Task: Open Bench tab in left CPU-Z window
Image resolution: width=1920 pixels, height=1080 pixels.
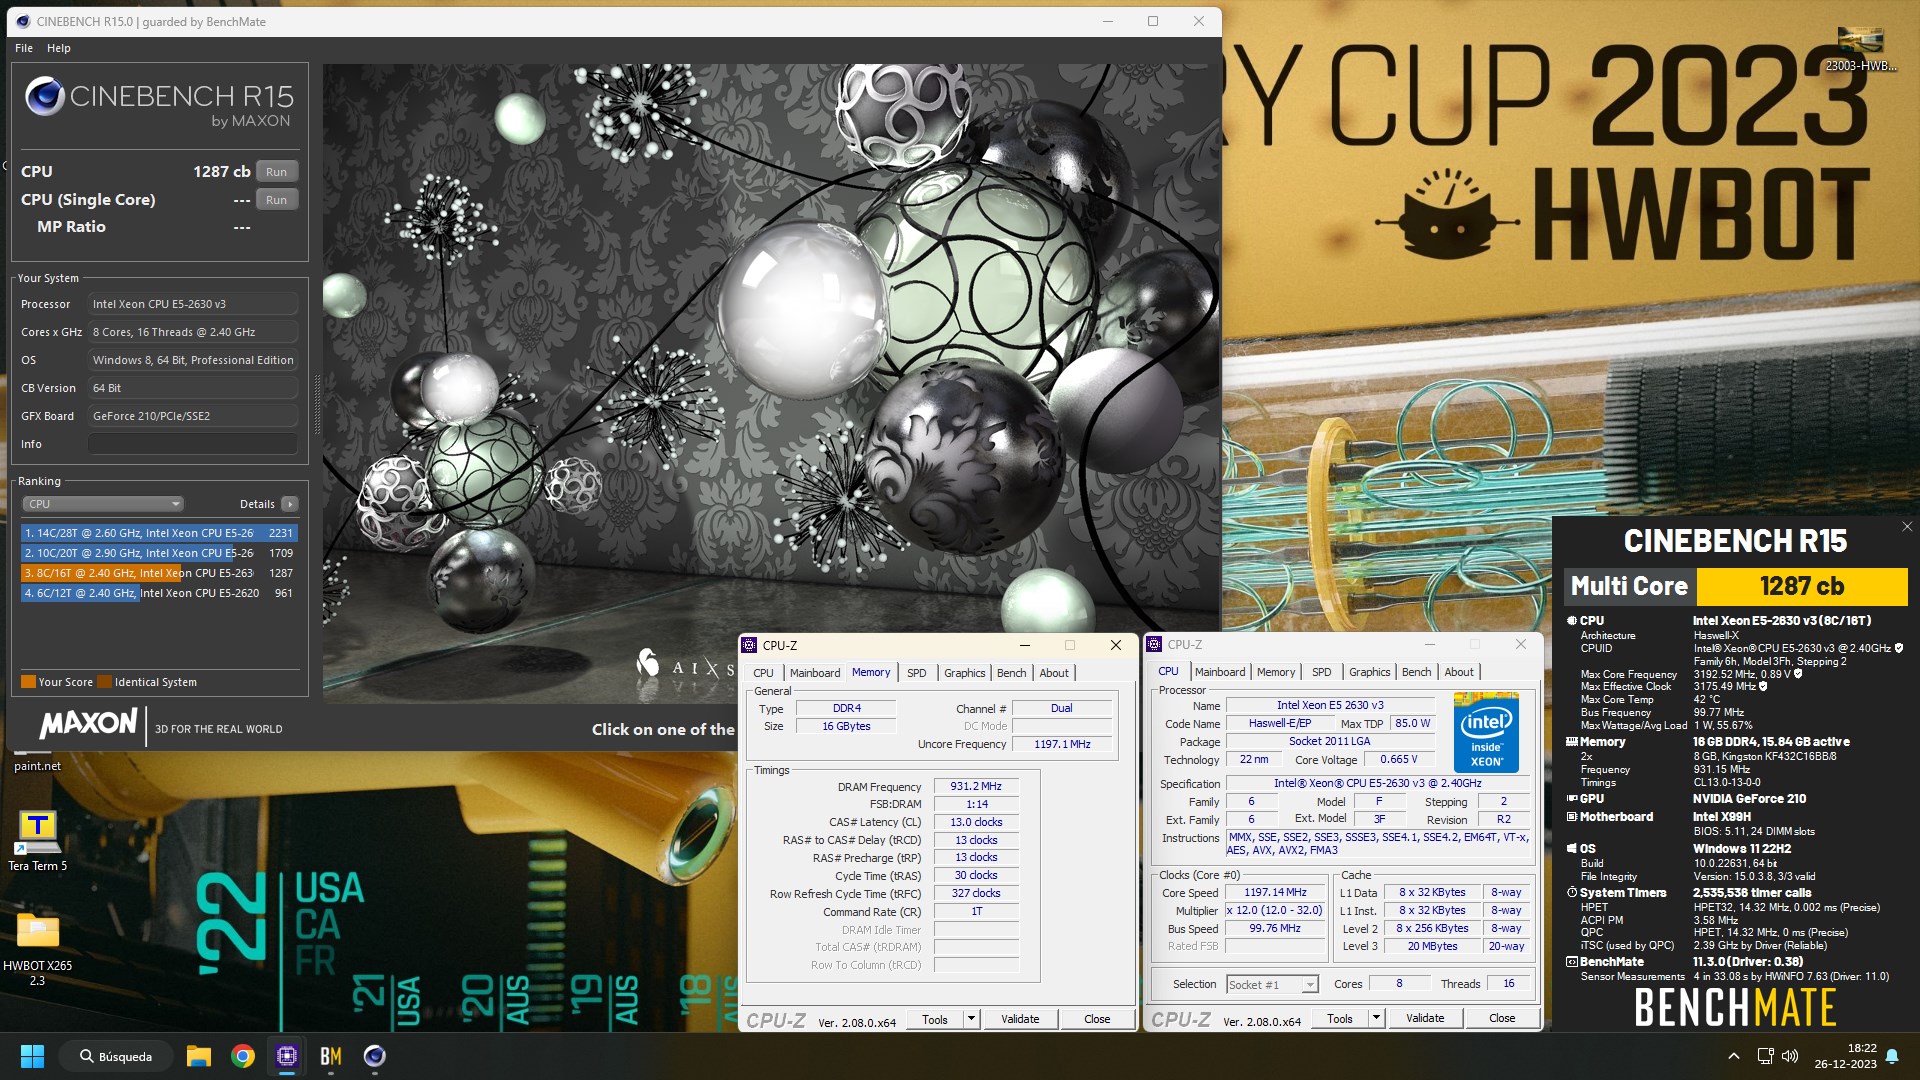Action: [1011, 673]
